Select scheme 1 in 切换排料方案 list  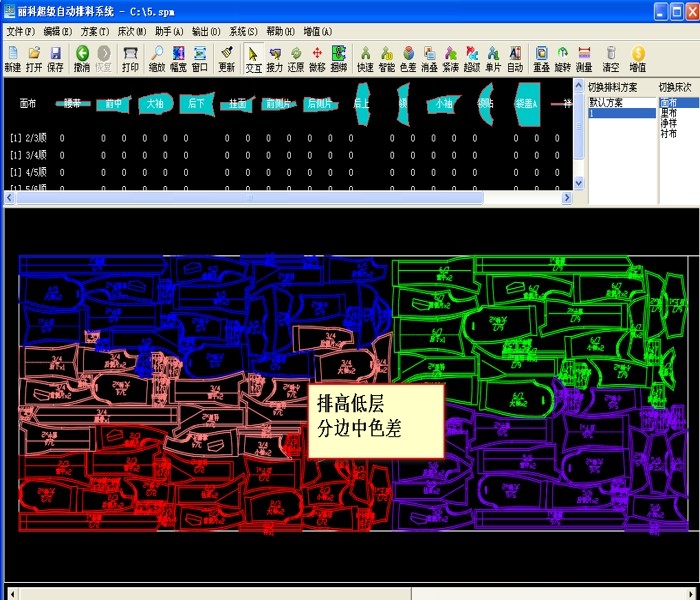tap(622, 113)
